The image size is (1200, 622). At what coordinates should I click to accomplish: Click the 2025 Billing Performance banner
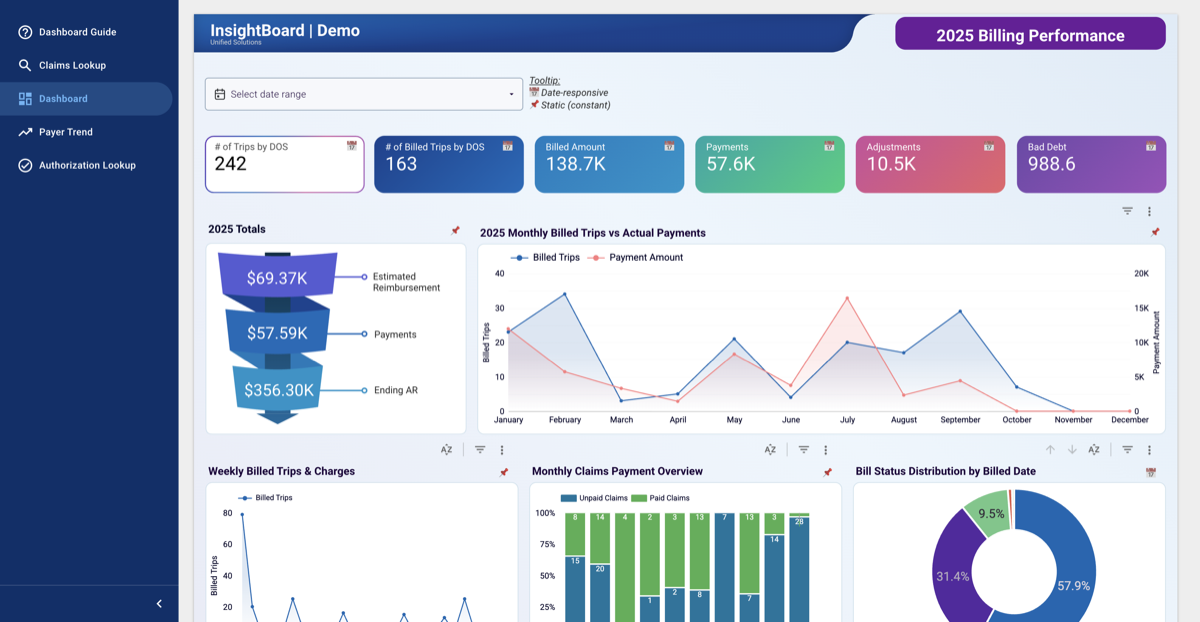click(x=1030, y=35)
